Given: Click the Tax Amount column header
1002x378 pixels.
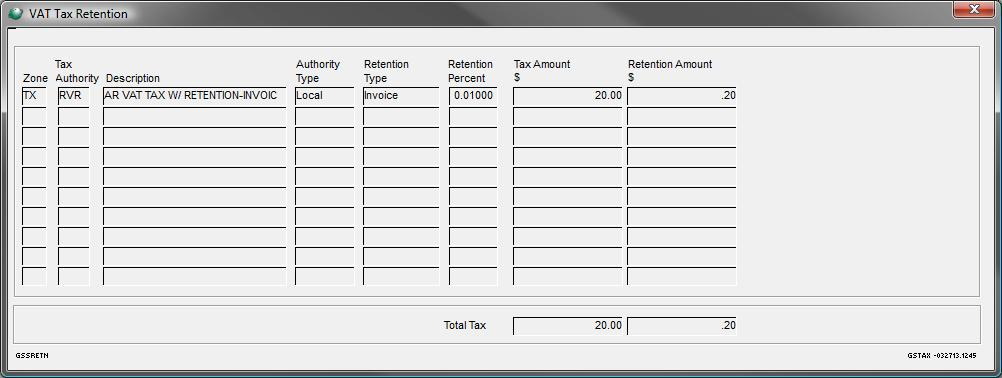Looking at the screenshot, I should coord(542,71).
